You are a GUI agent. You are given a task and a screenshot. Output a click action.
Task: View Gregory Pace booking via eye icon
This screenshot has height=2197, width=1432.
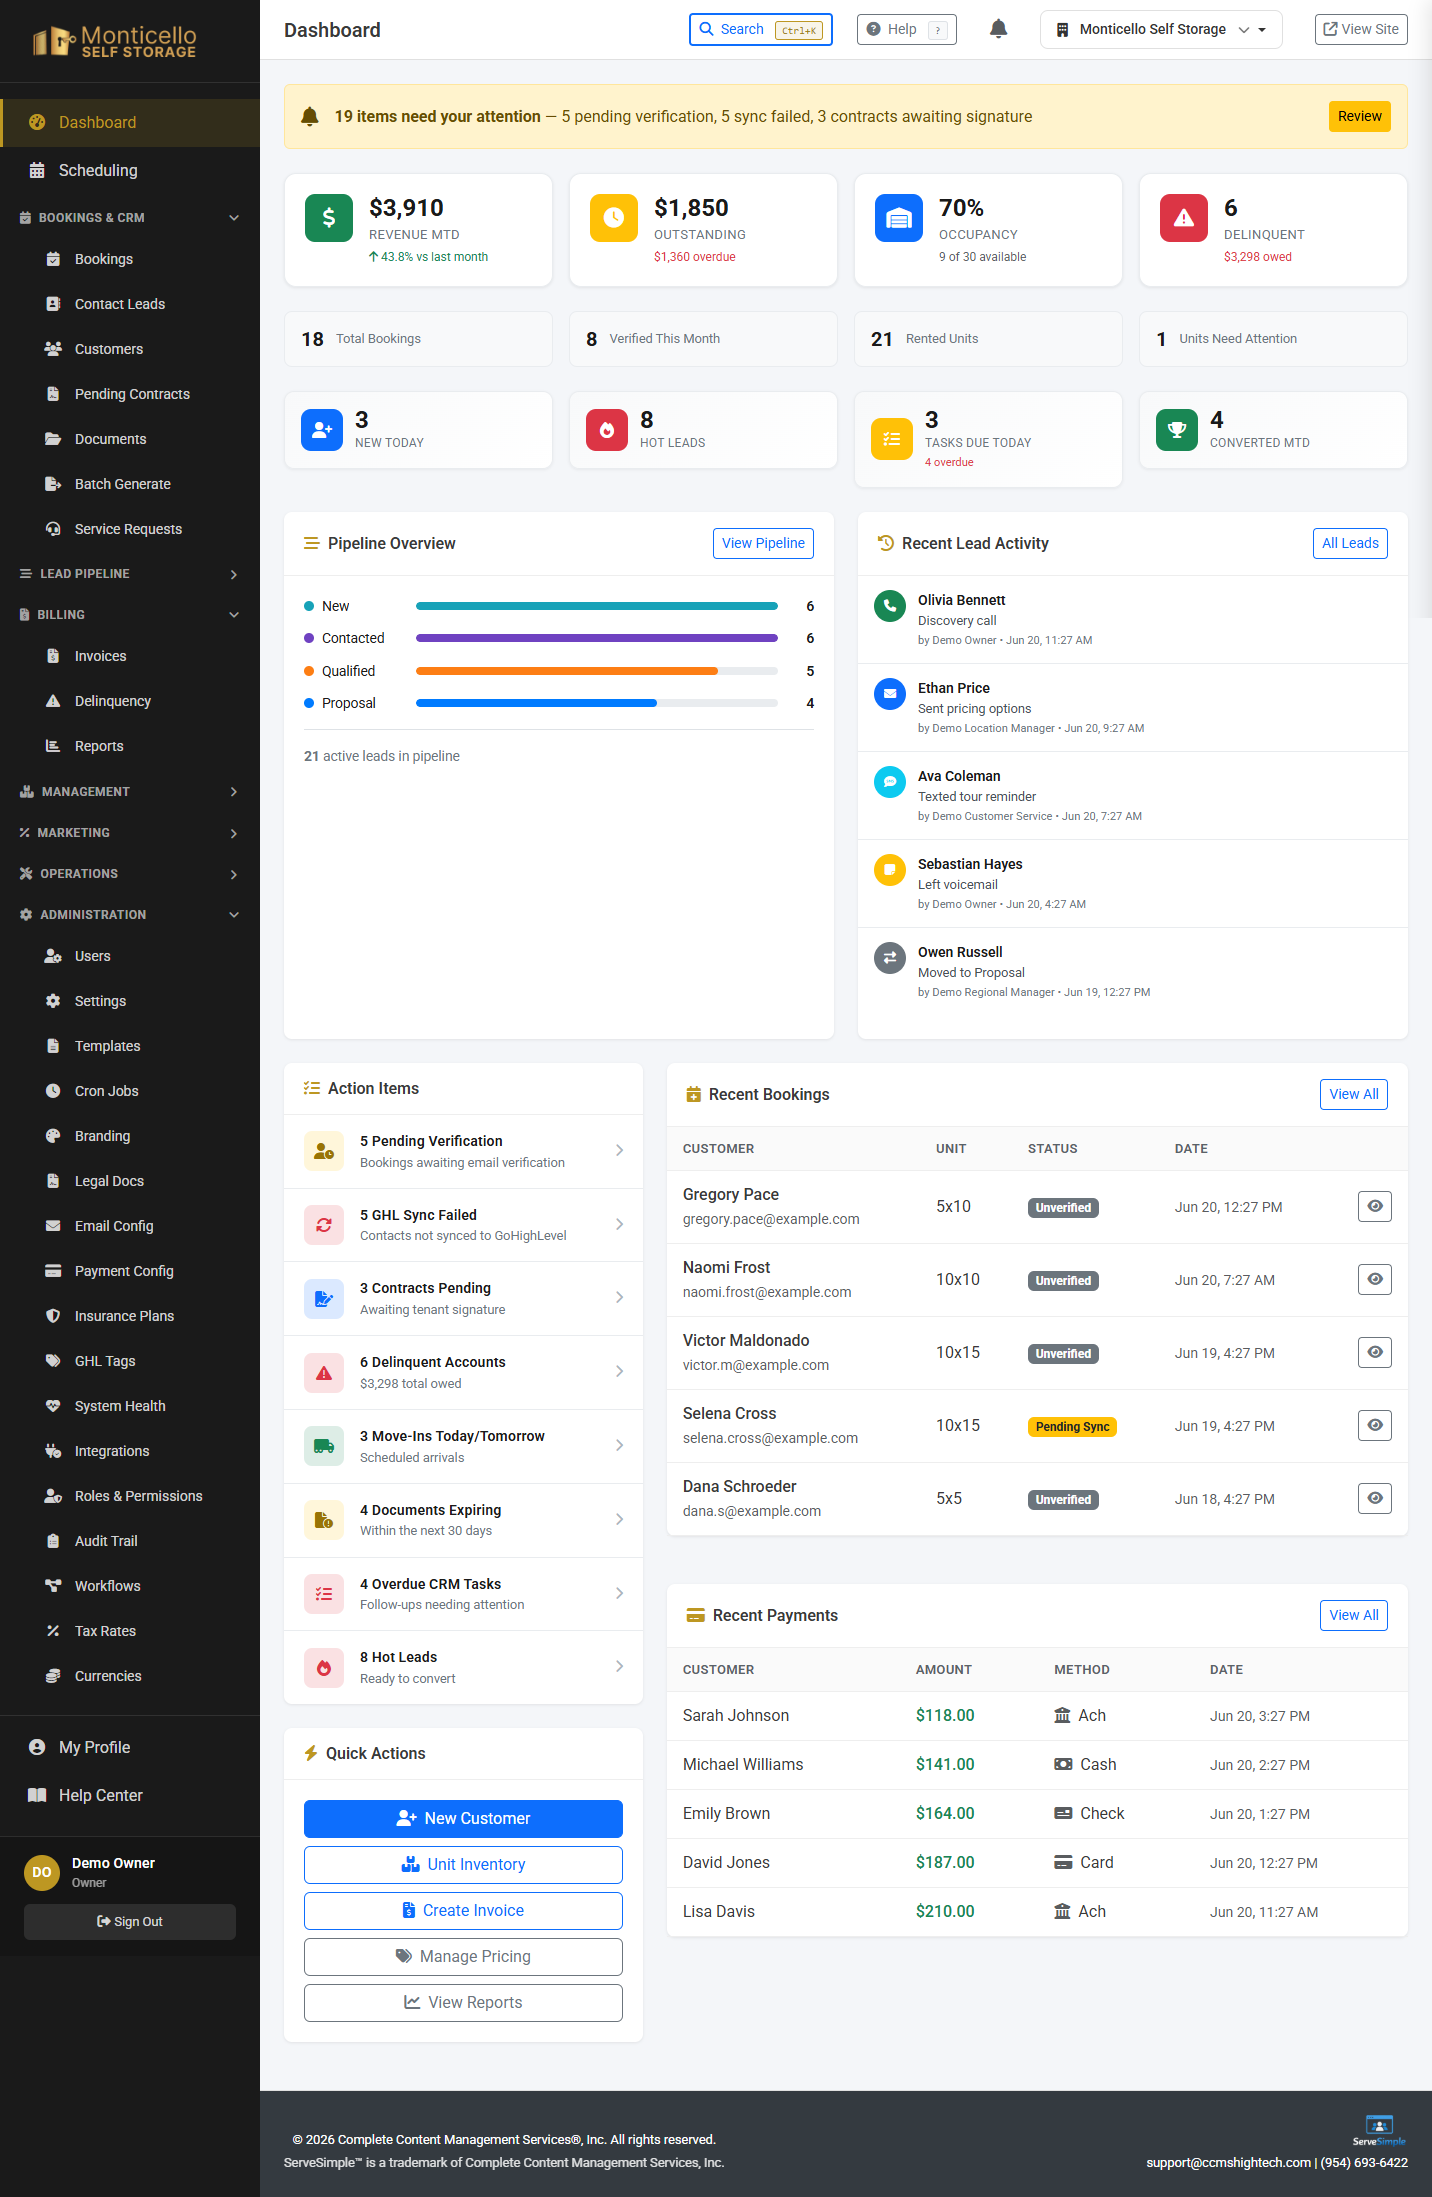1375,1206
